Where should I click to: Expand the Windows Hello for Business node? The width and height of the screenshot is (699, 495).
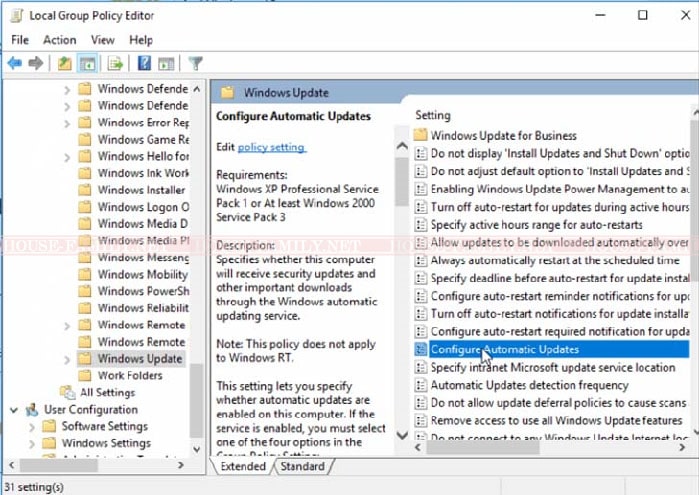point(67,157)
